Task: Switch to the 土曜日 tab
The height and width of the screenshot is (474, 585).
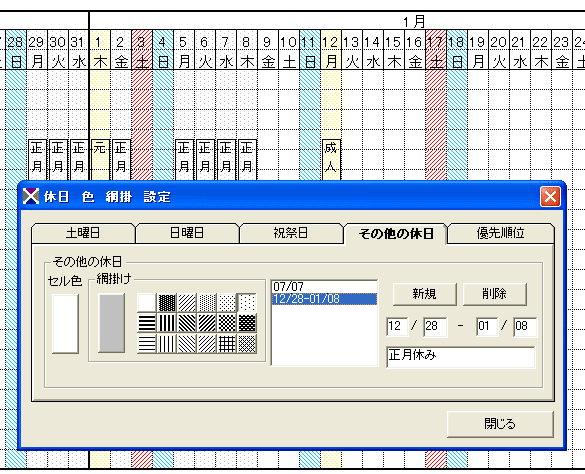Action: pyautogui.click(x=83, y=233)
